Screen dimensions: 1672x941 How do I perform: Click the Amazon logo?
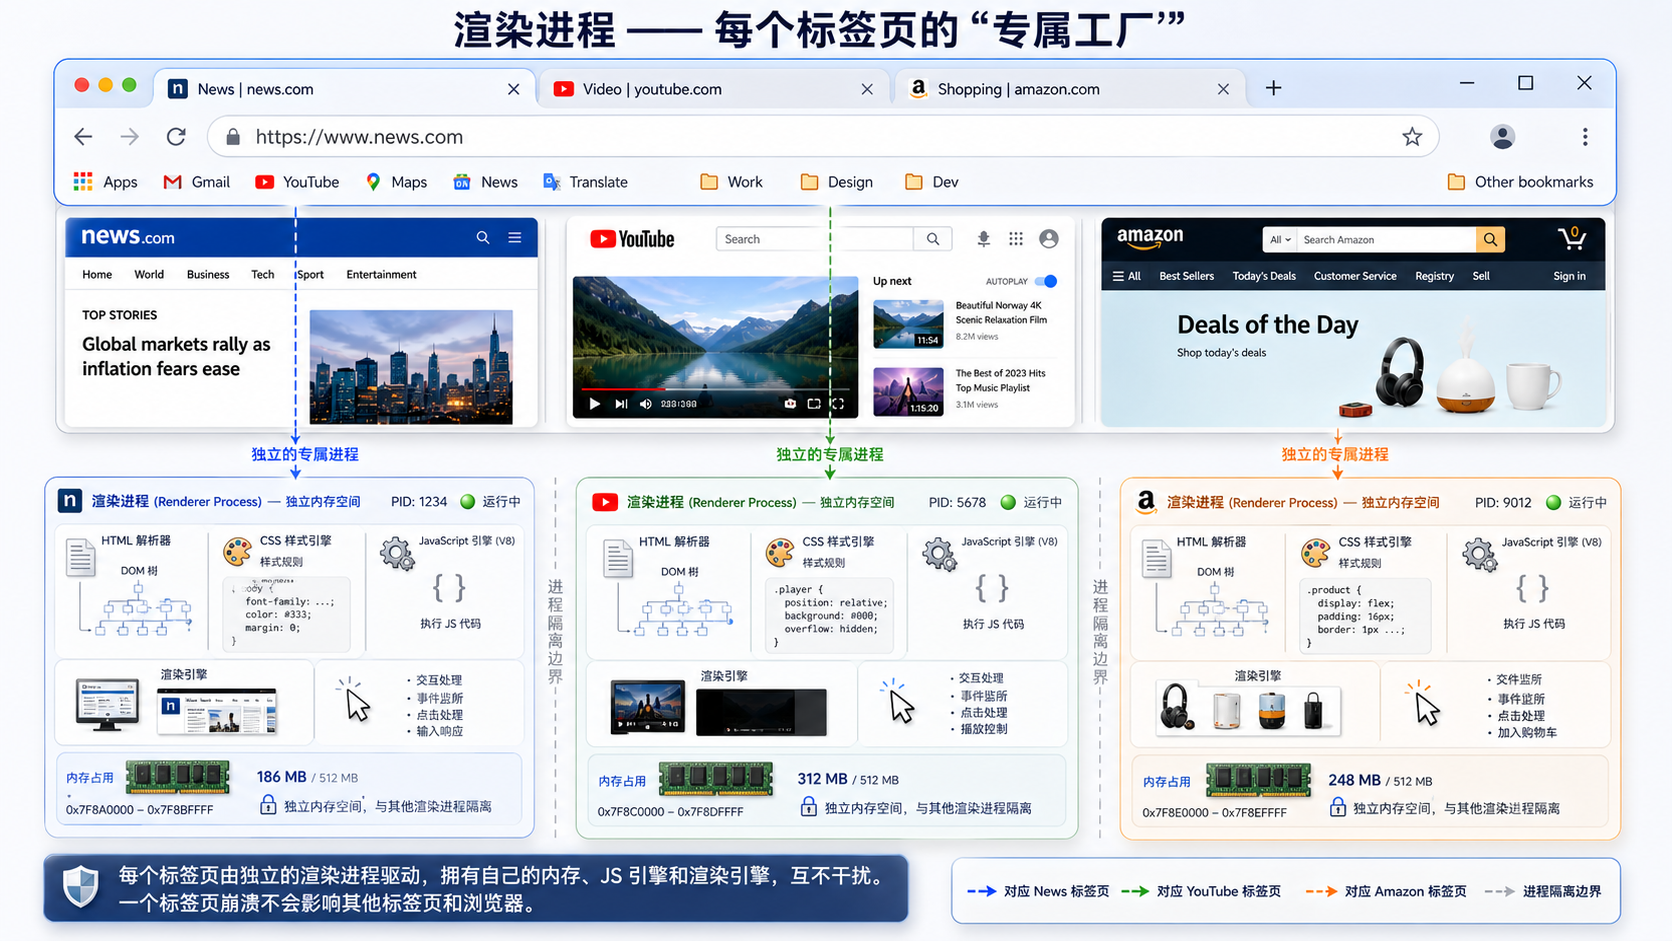pyautogui.click(x=1150, y=238)
